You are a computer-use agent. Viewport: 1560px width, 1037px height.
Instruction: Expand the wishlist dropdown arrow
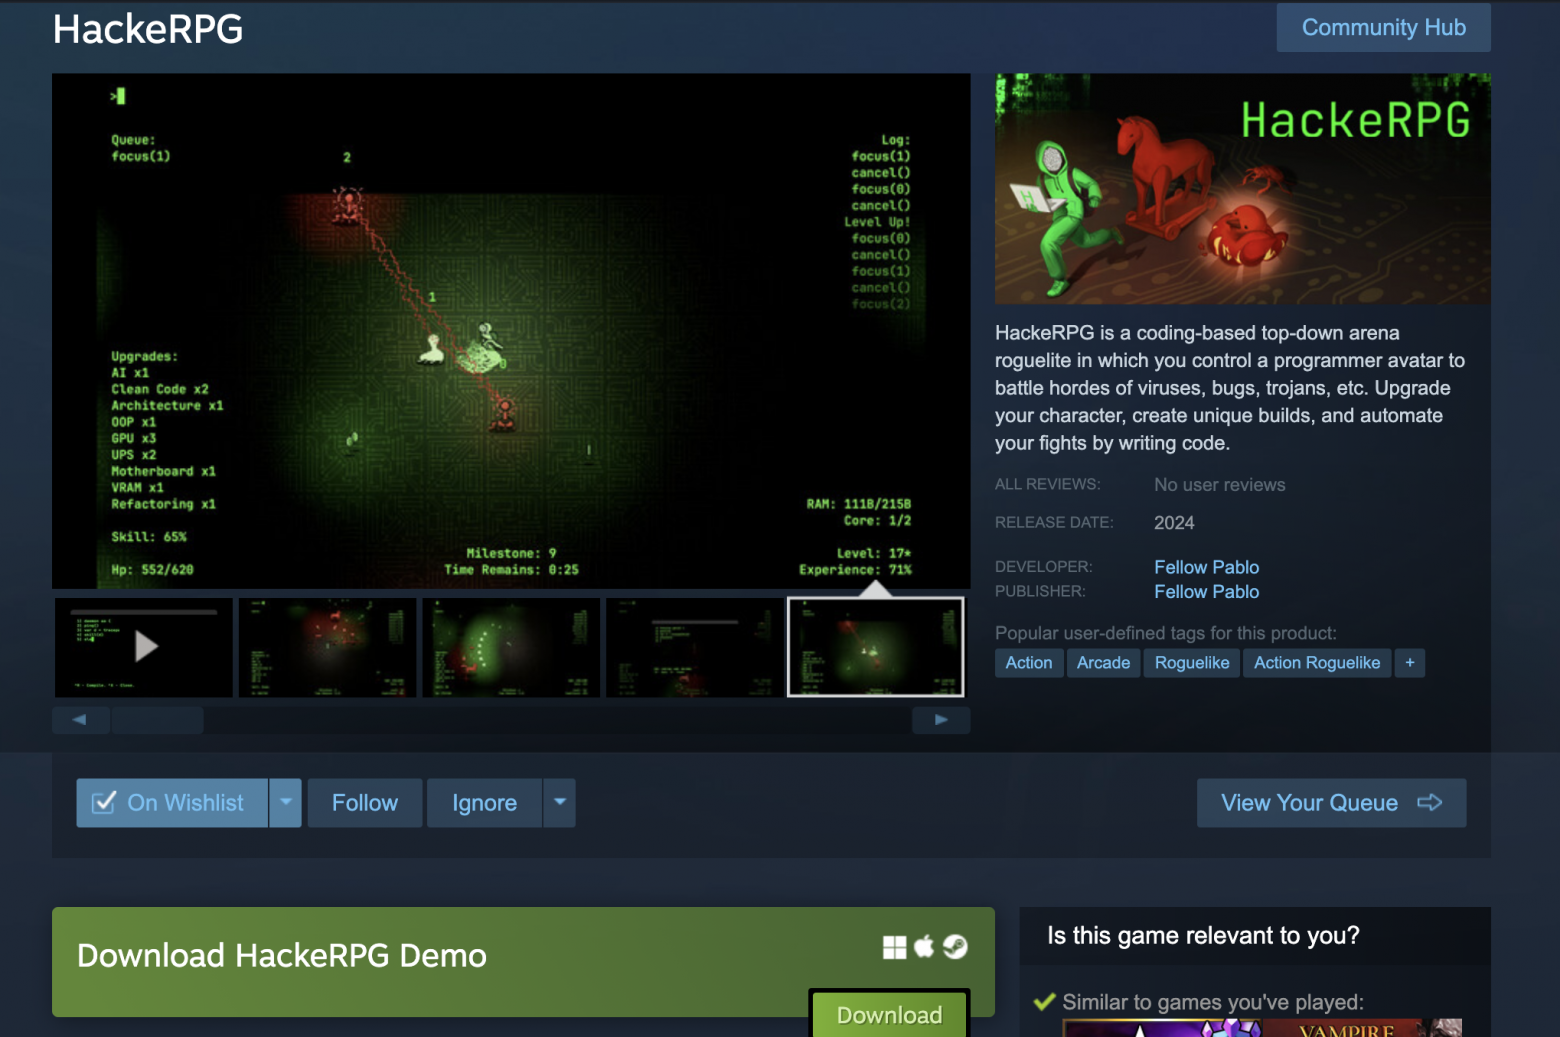coord(285,803)
